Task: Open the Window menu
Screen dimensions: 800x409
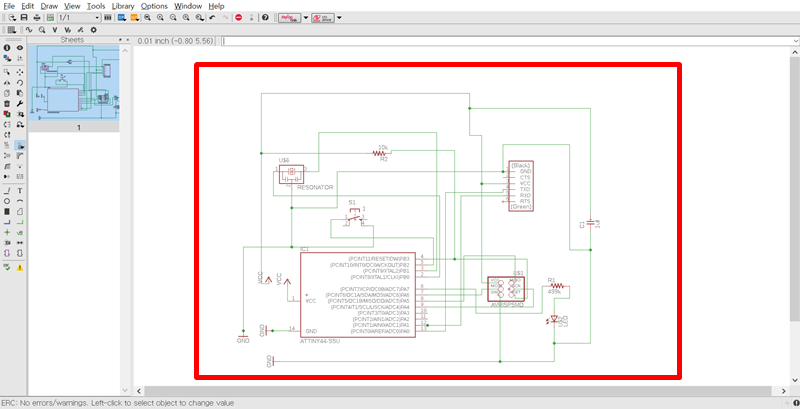Action: coord(188,6)
